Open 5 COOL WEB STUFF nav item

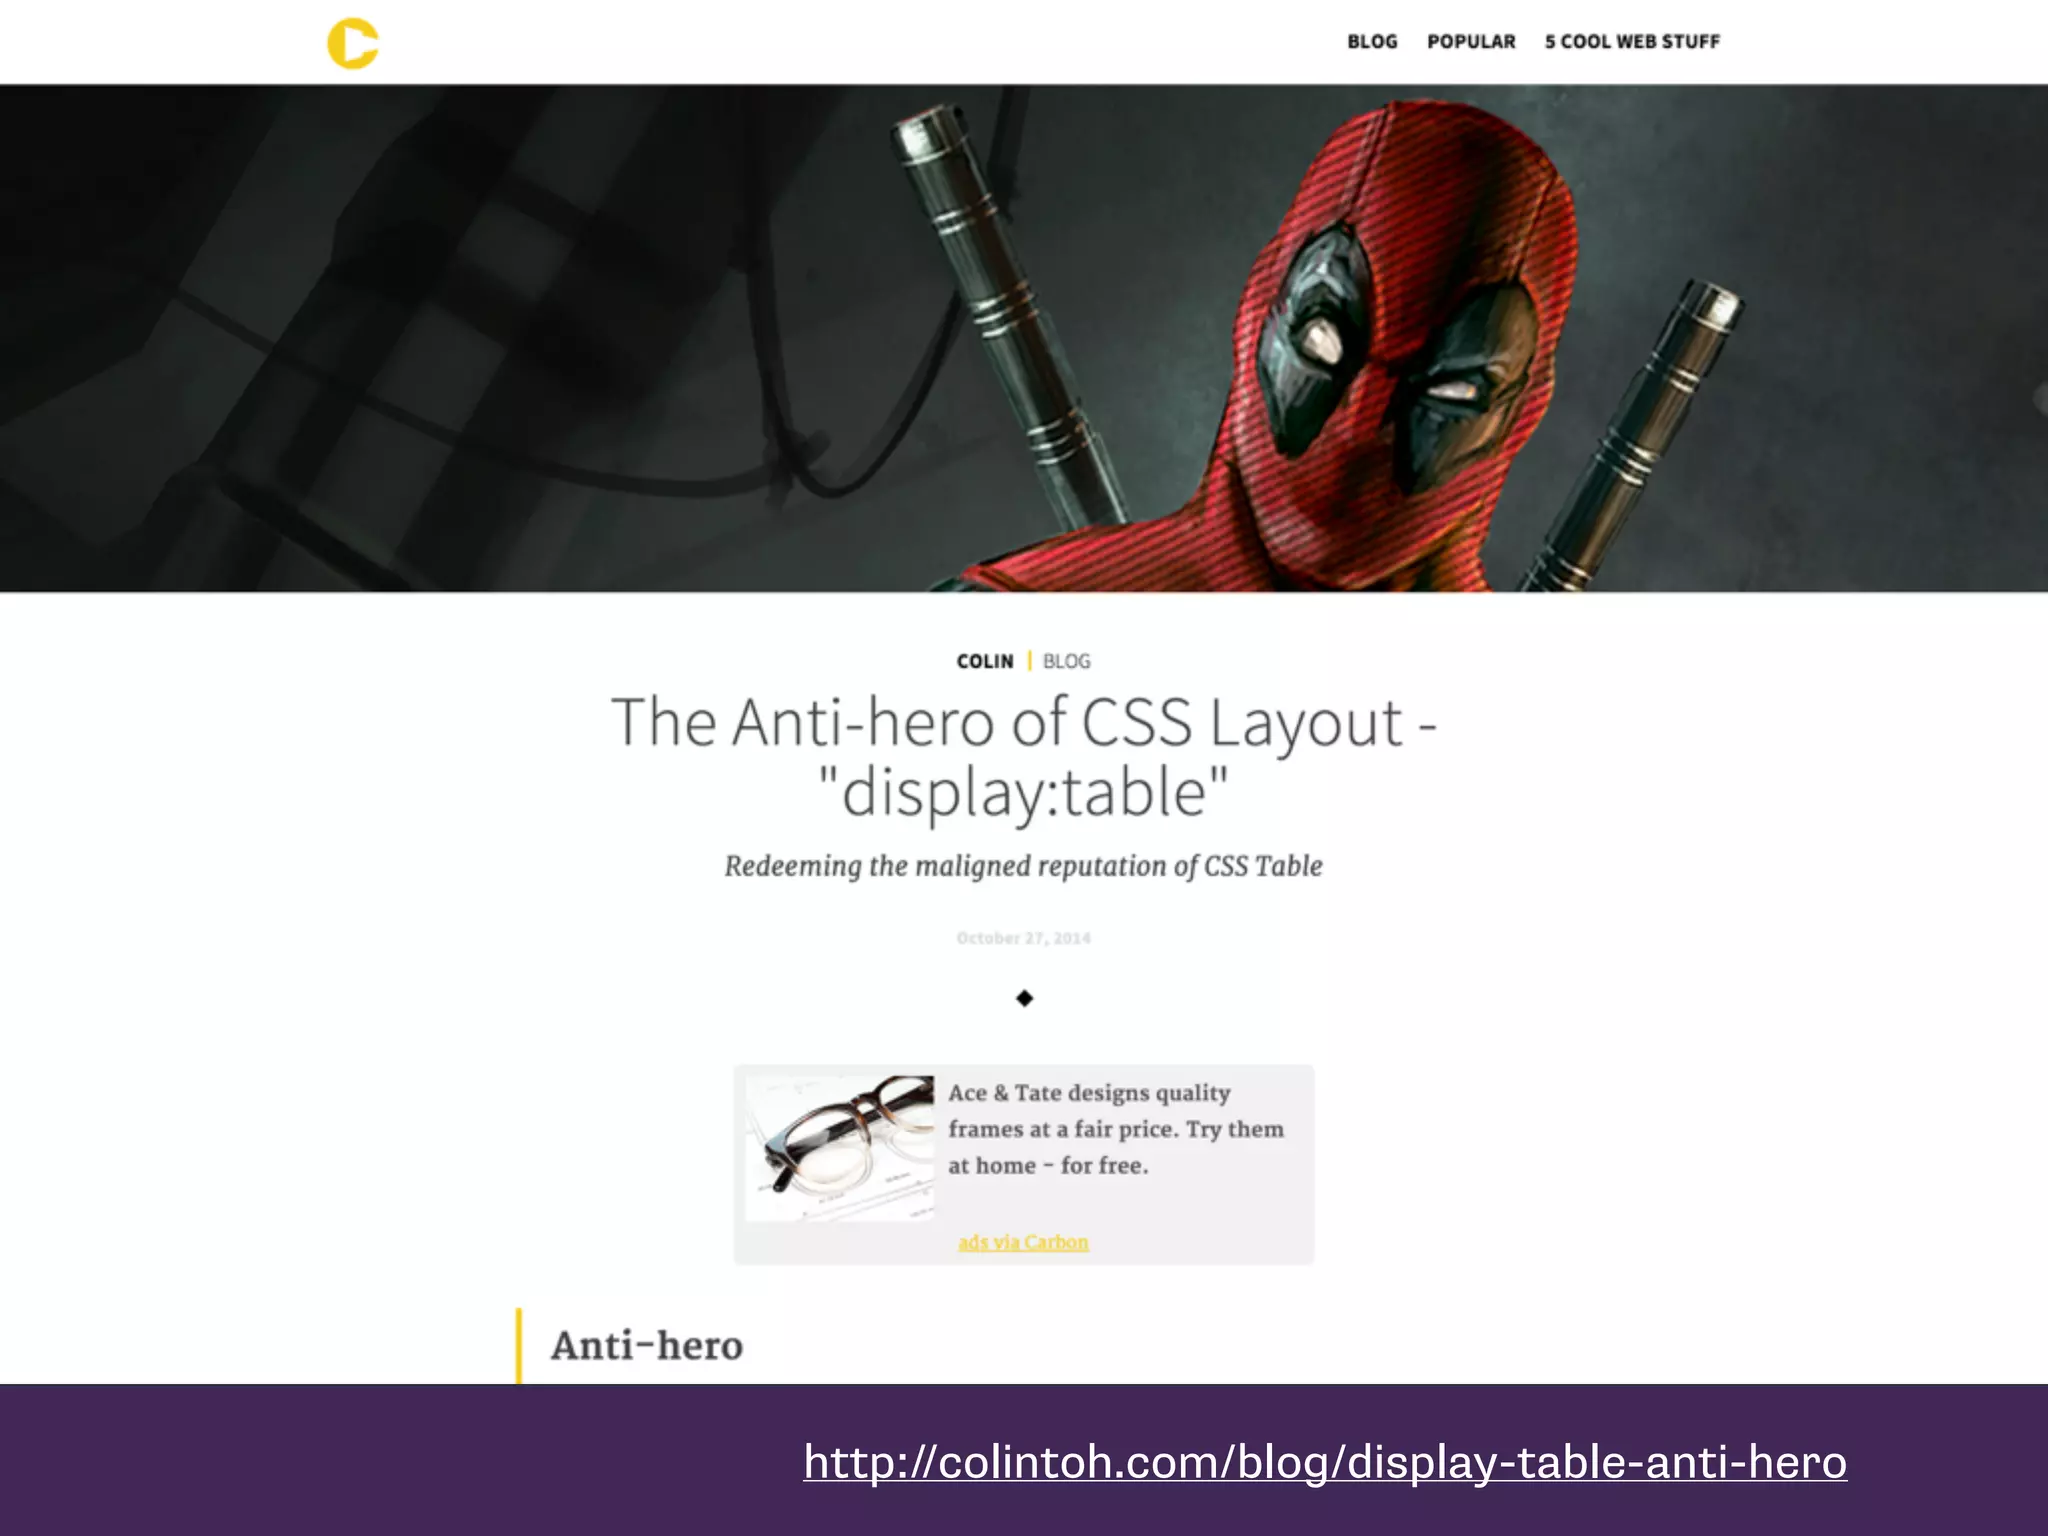coord(1632,42)
